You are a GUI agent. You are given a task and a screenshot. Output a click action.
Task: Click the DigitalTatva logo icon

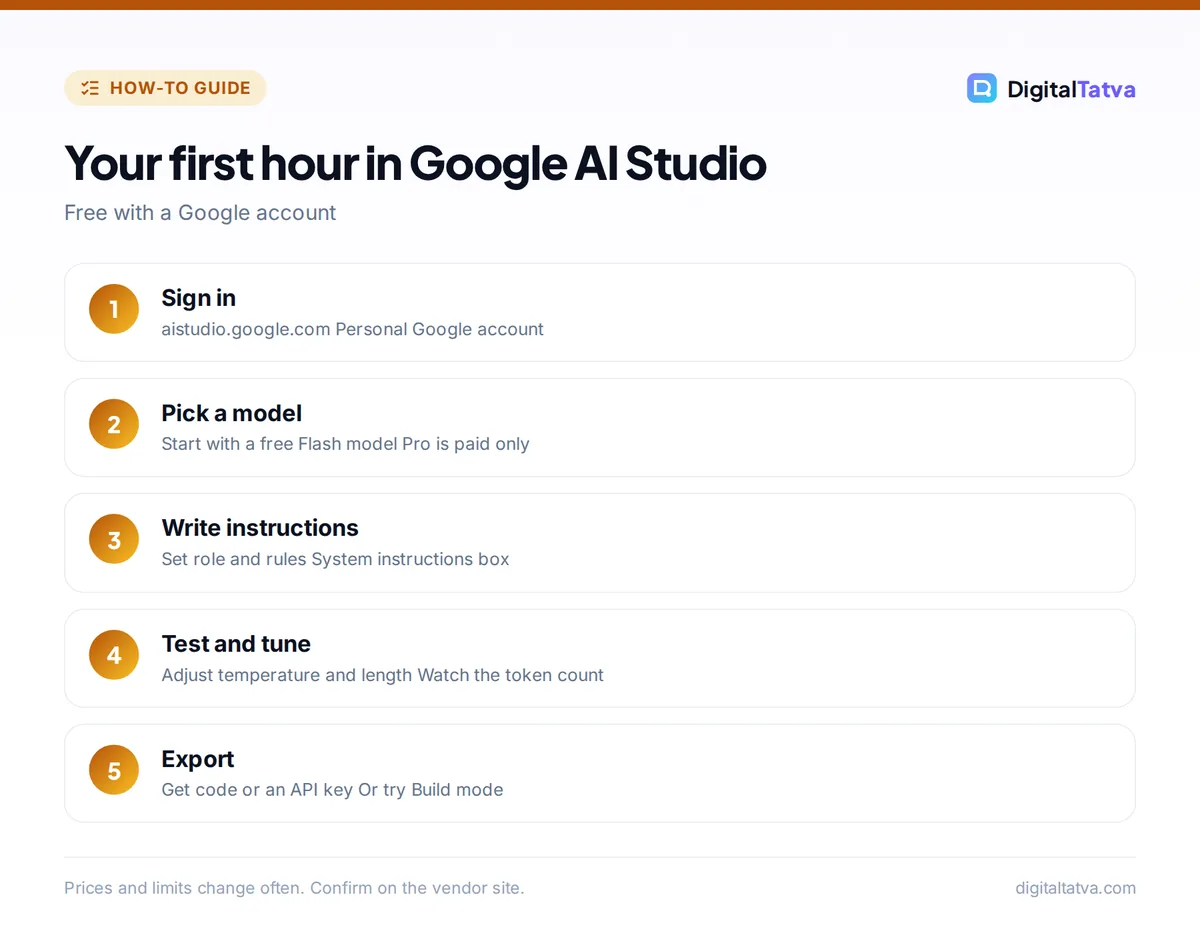pyautogui.click(x=982, y=88)
